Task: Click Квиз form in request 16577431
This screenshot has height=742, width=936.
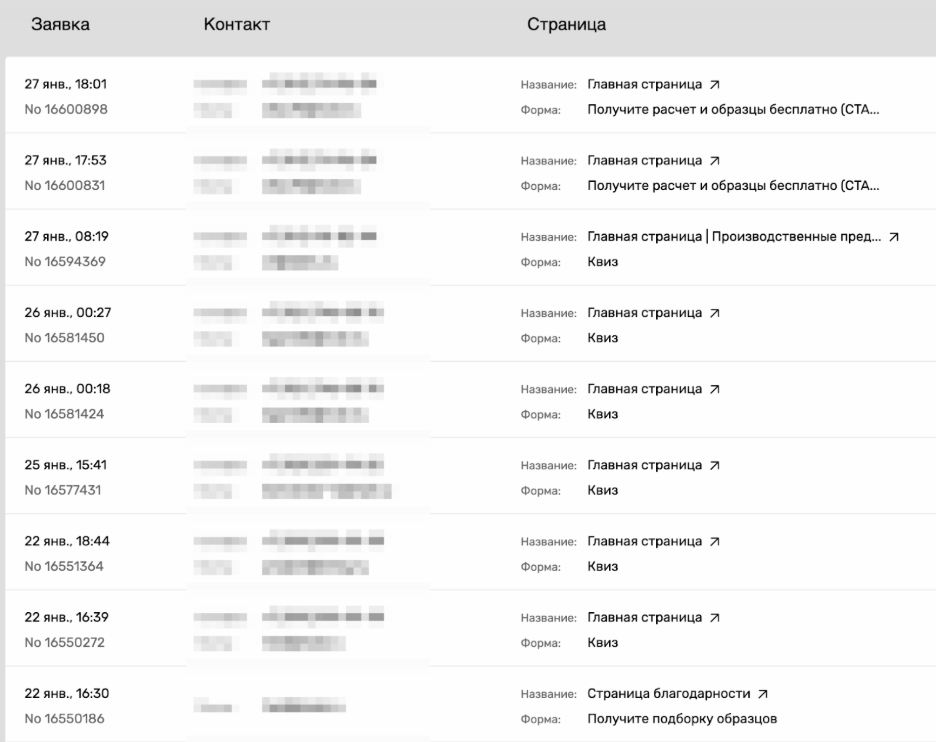Action: [602, 490]
